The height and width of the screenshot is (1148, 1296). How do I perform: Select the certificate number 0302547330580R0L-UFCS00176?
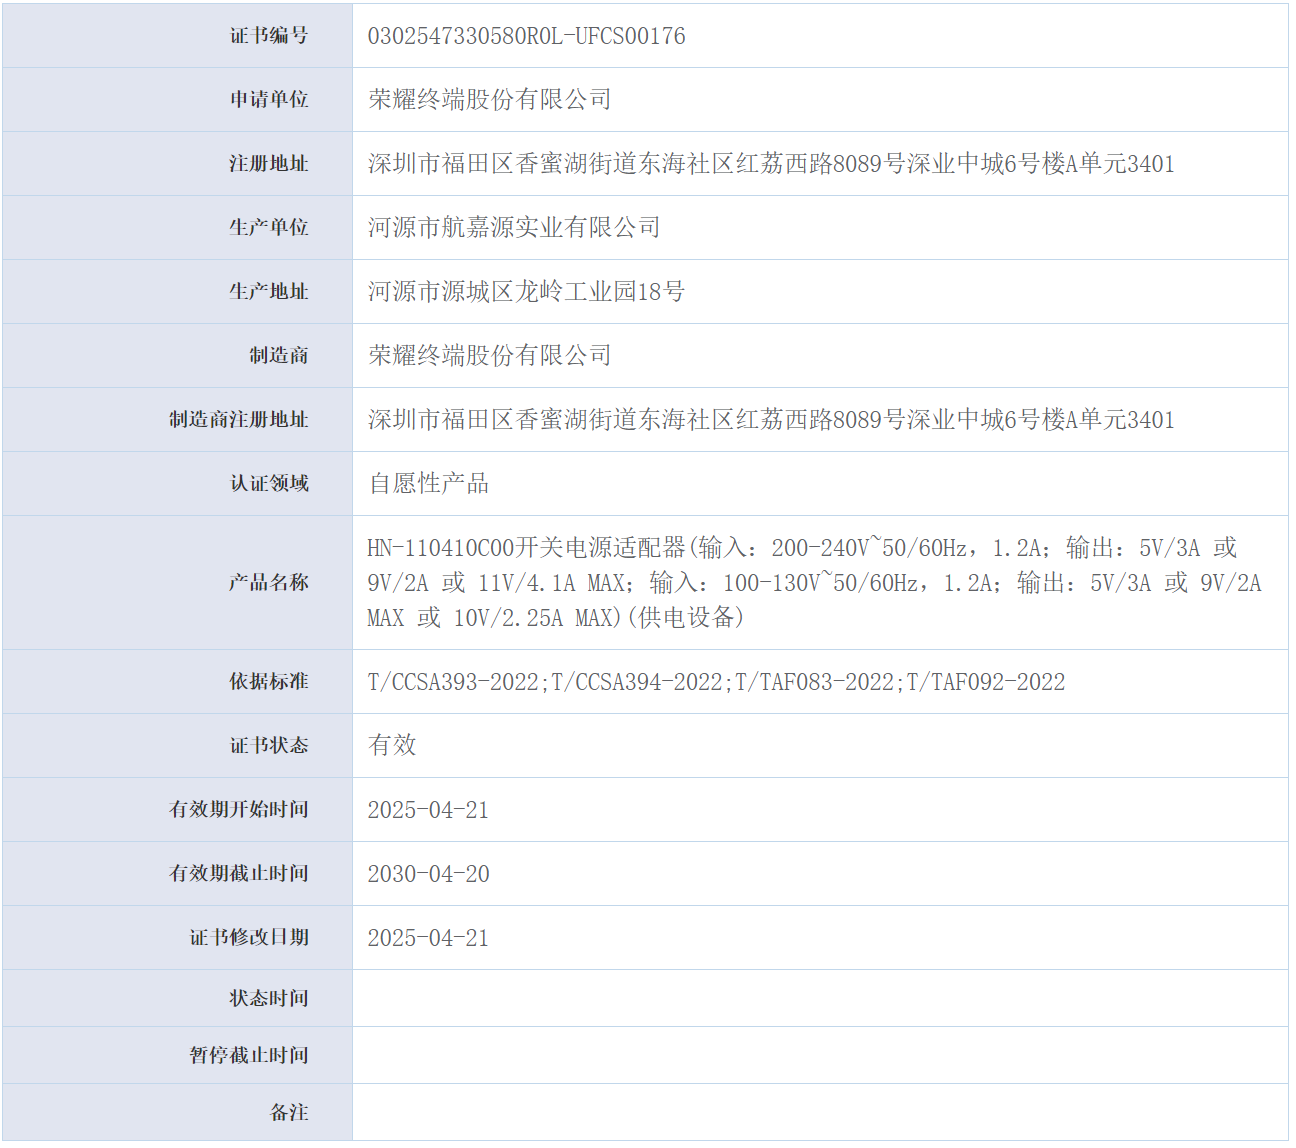tap(526, 36)
